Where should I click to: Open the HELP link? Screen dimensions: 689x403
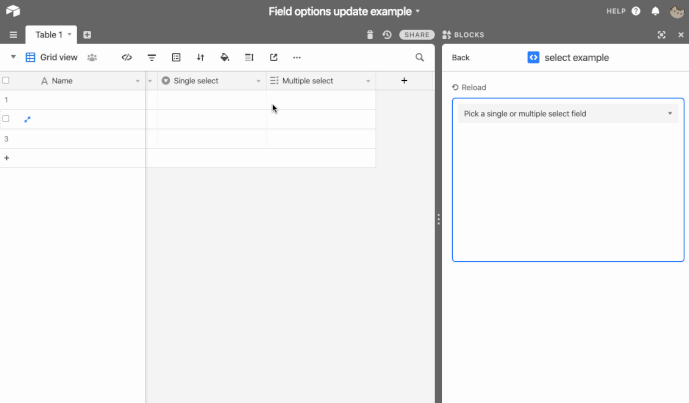[x=616, y=11]
